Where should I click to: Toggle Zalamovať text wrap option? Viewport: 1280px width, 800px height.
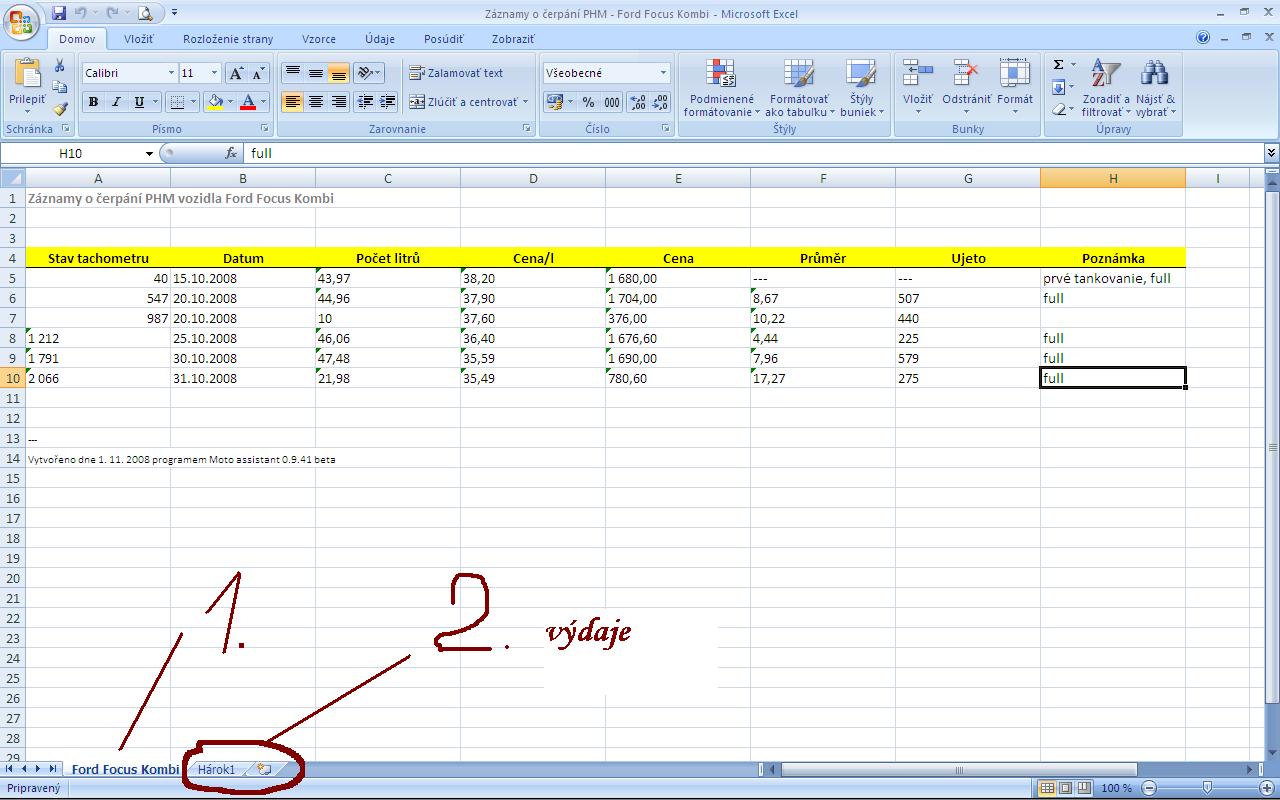[x=457, y=73]
